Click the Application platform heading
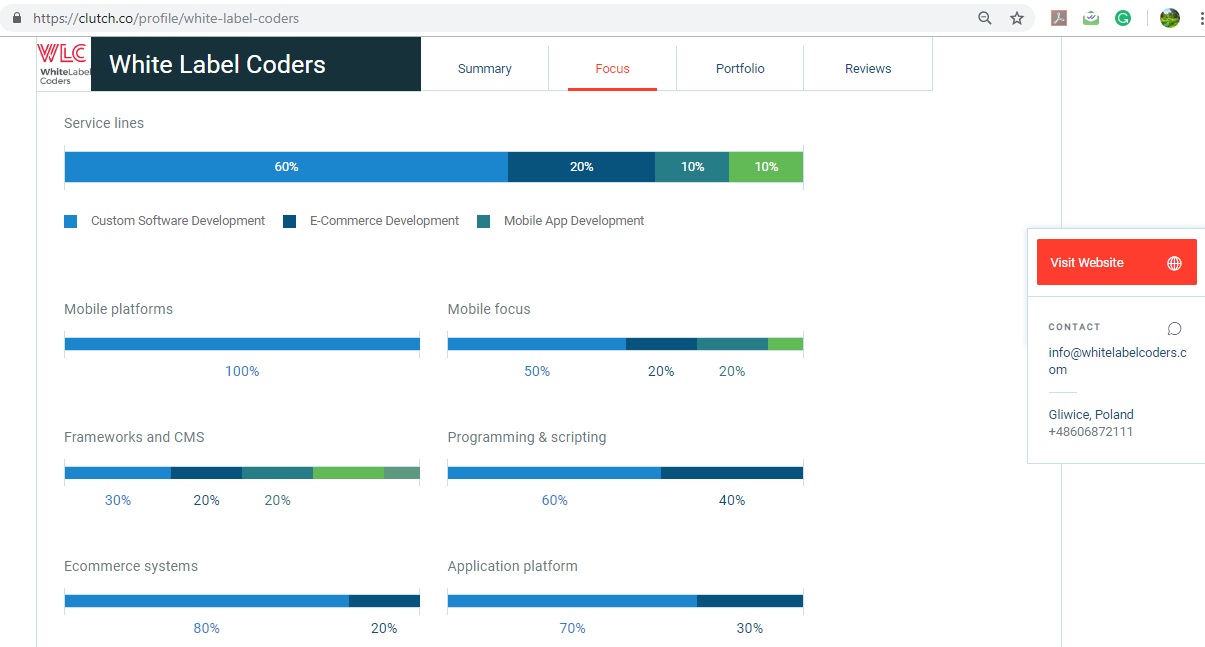Viewport: 1205px width, 647px height. (x=513, y=566)
